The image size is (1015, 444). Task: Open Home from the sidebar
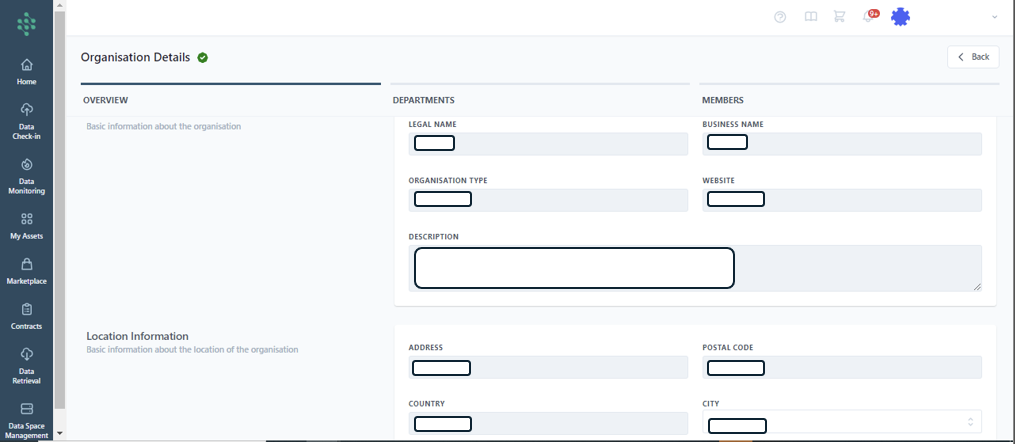coord(26,71)
